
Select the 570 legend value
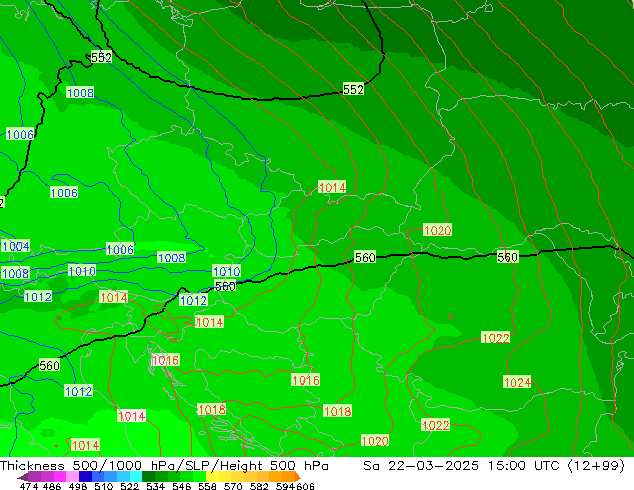(233, 486)
